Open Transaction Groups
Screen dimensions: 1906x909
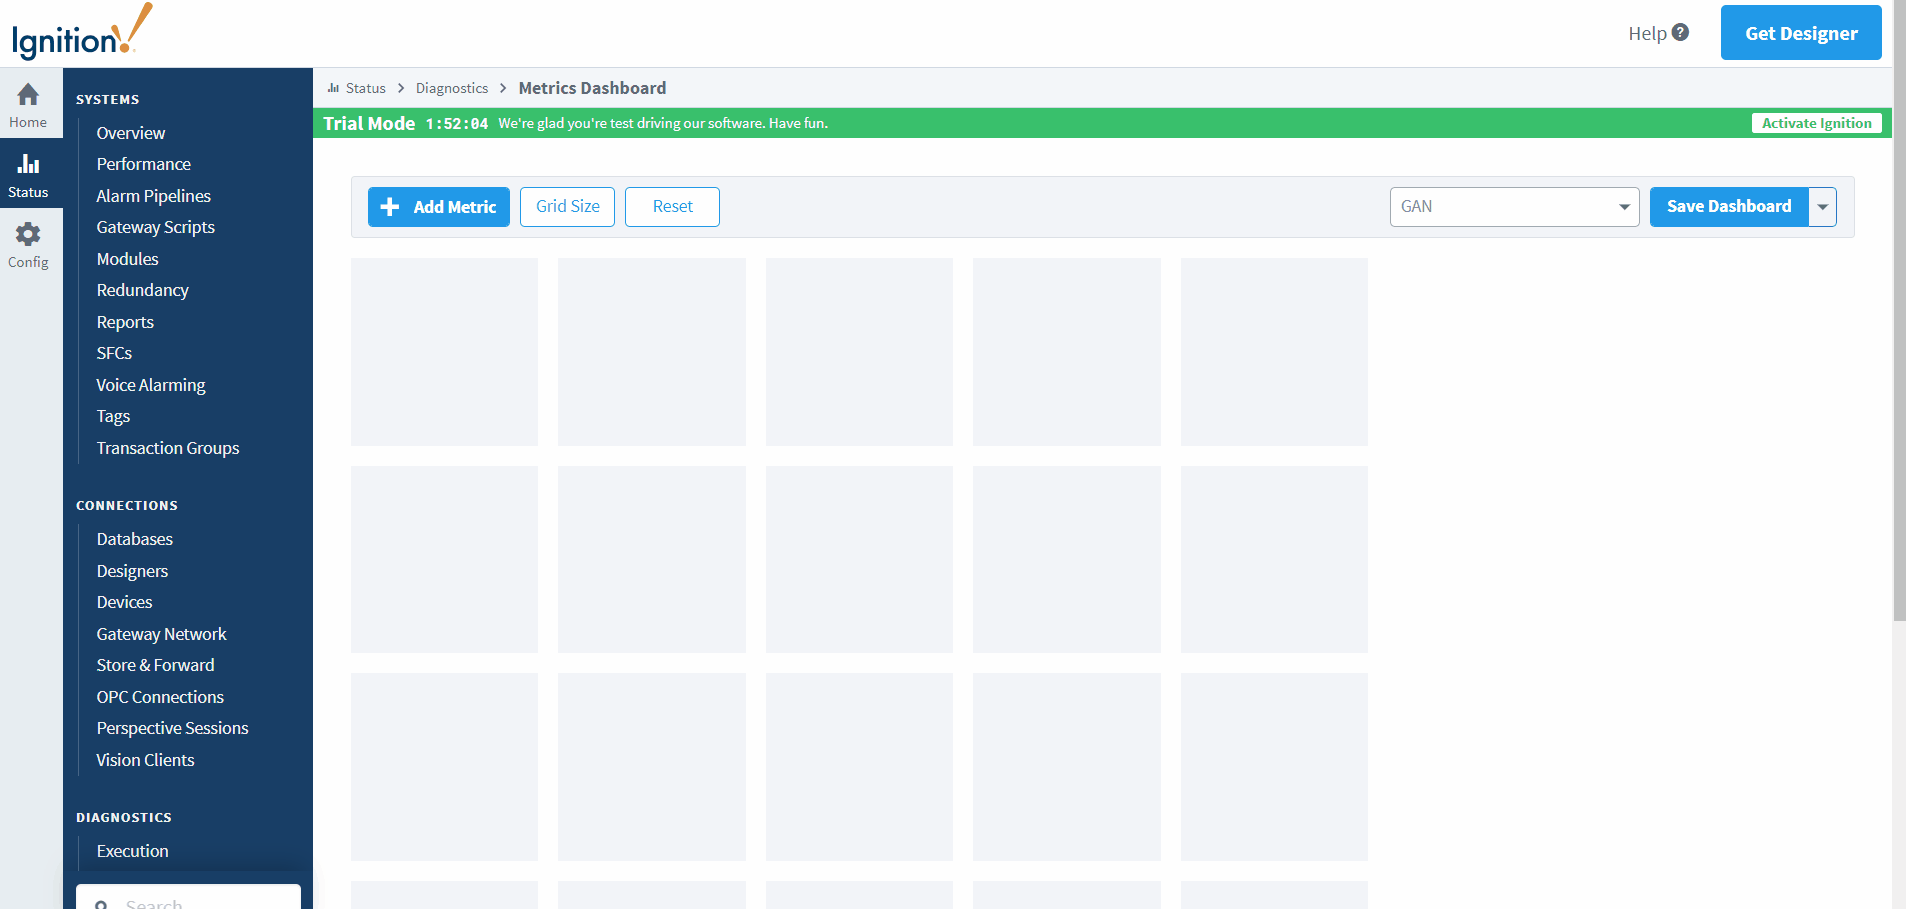pos(168,448)
